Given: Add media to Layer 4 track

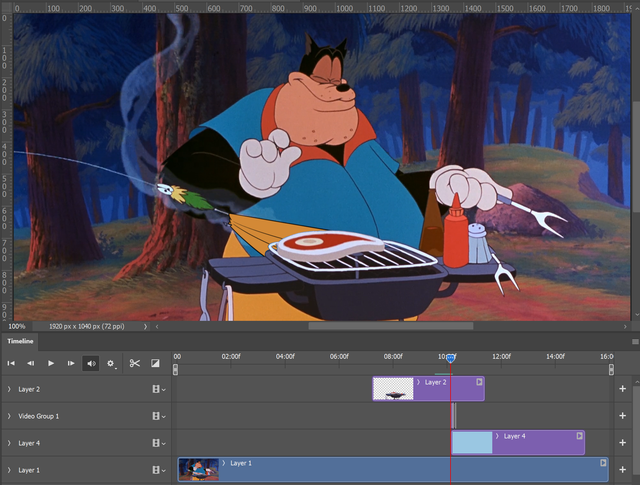Looking at the screenshot, I should 622,443.
